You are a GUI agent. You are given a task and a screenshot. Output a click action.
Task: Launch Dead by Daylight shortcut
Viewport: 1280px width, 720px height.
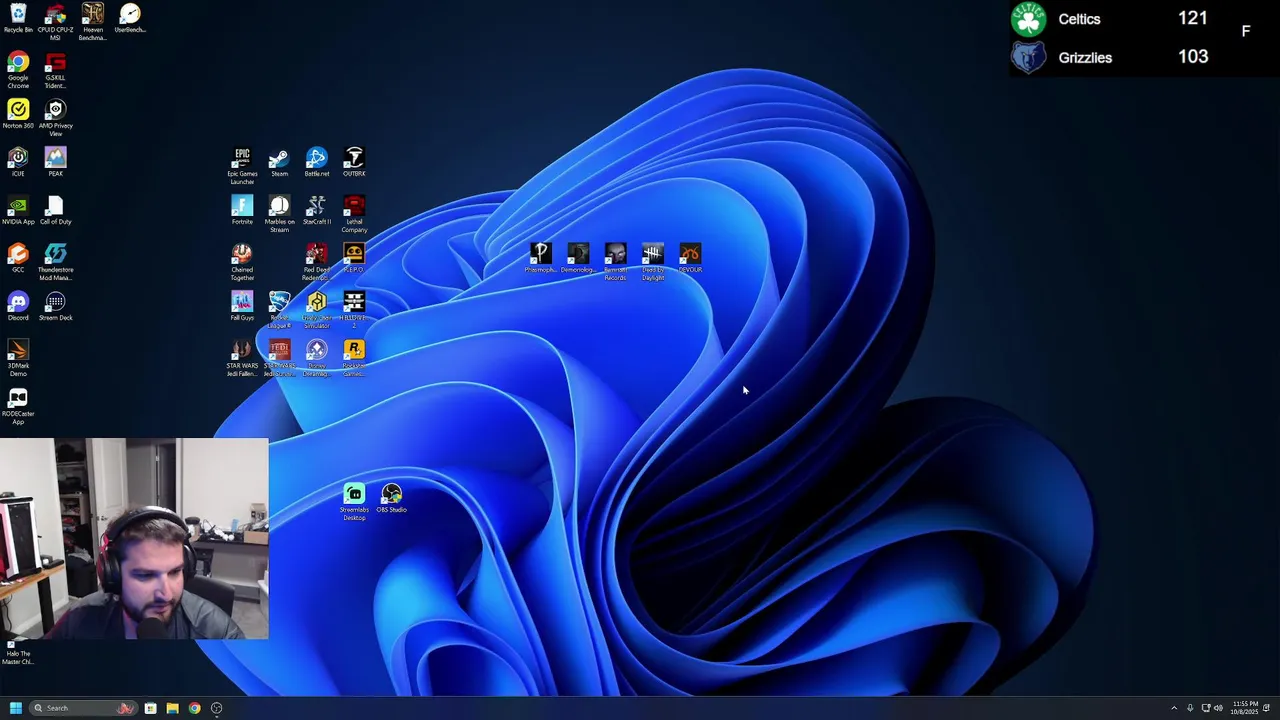click(x=653, y=262)
